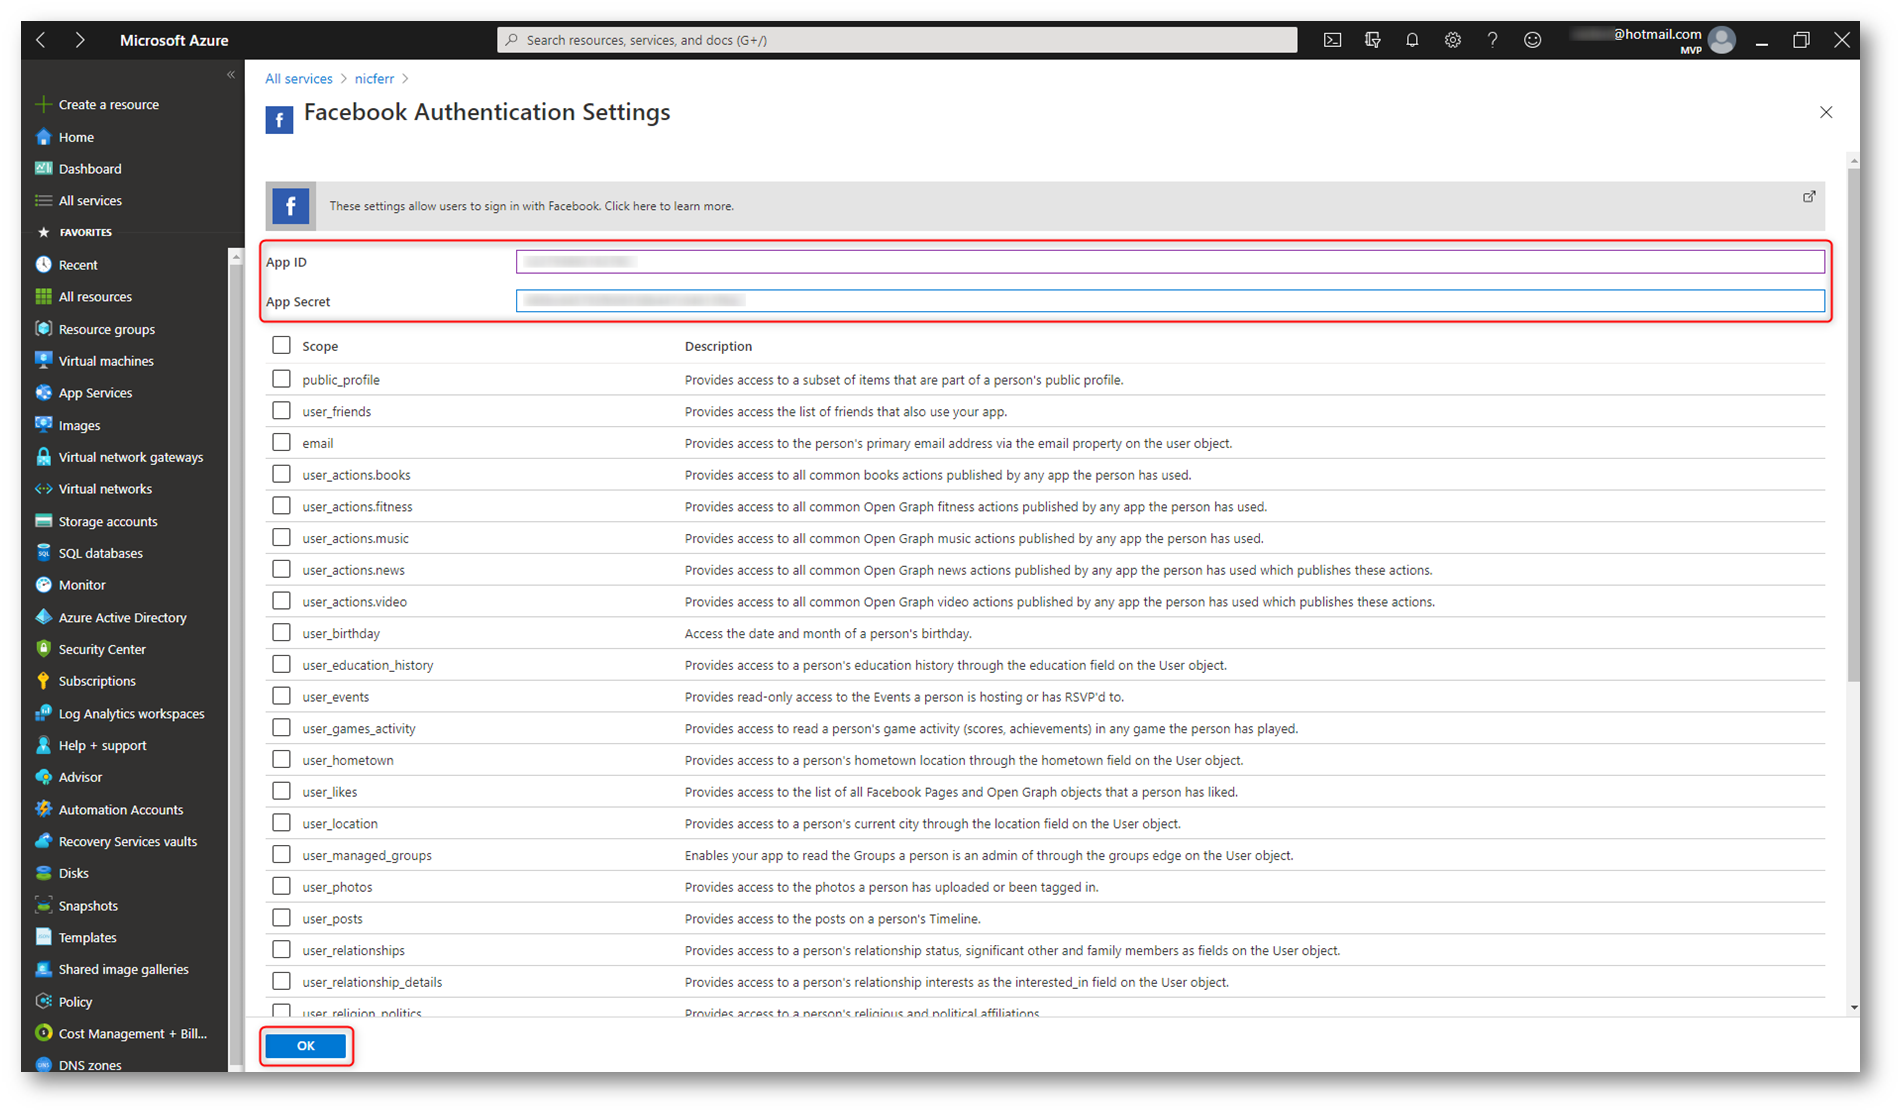Click the Resource groups icon

tap(43, 329)
